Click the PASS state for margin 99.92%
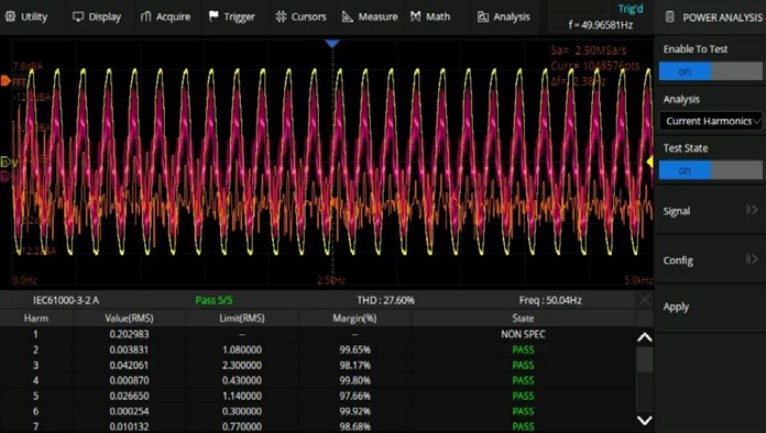Viewport: 766px width, 433px height. pyautogui.click(x=523, y=411)
